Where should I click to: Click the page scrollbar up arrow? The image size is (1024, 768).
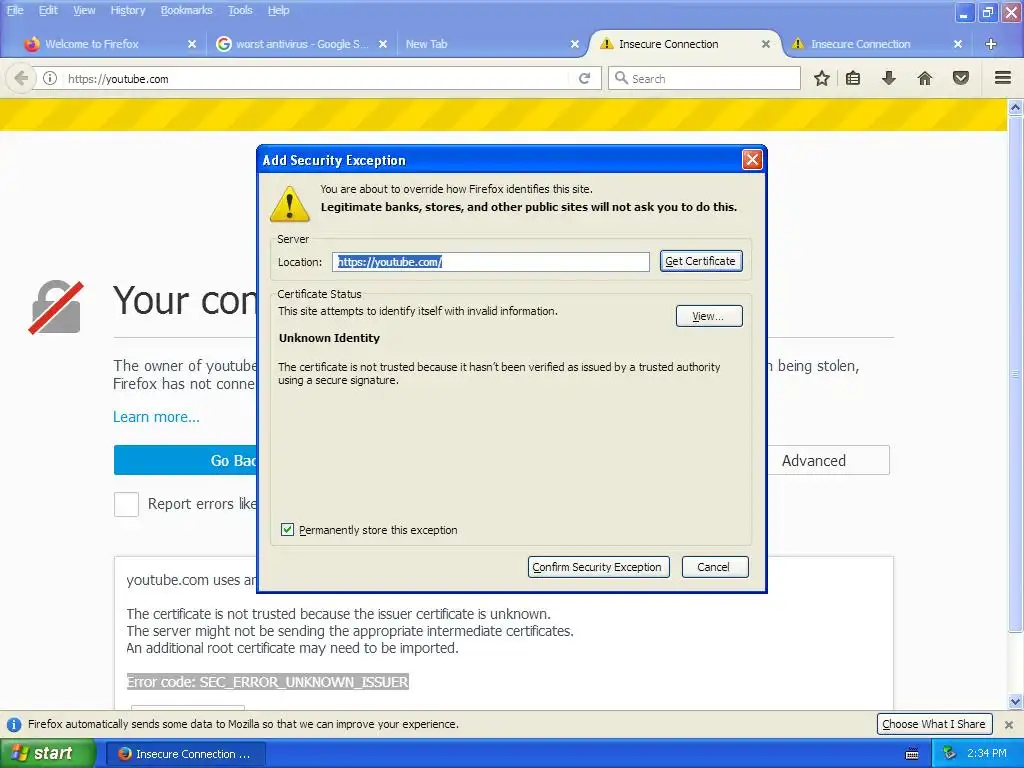coord(1016,107)
